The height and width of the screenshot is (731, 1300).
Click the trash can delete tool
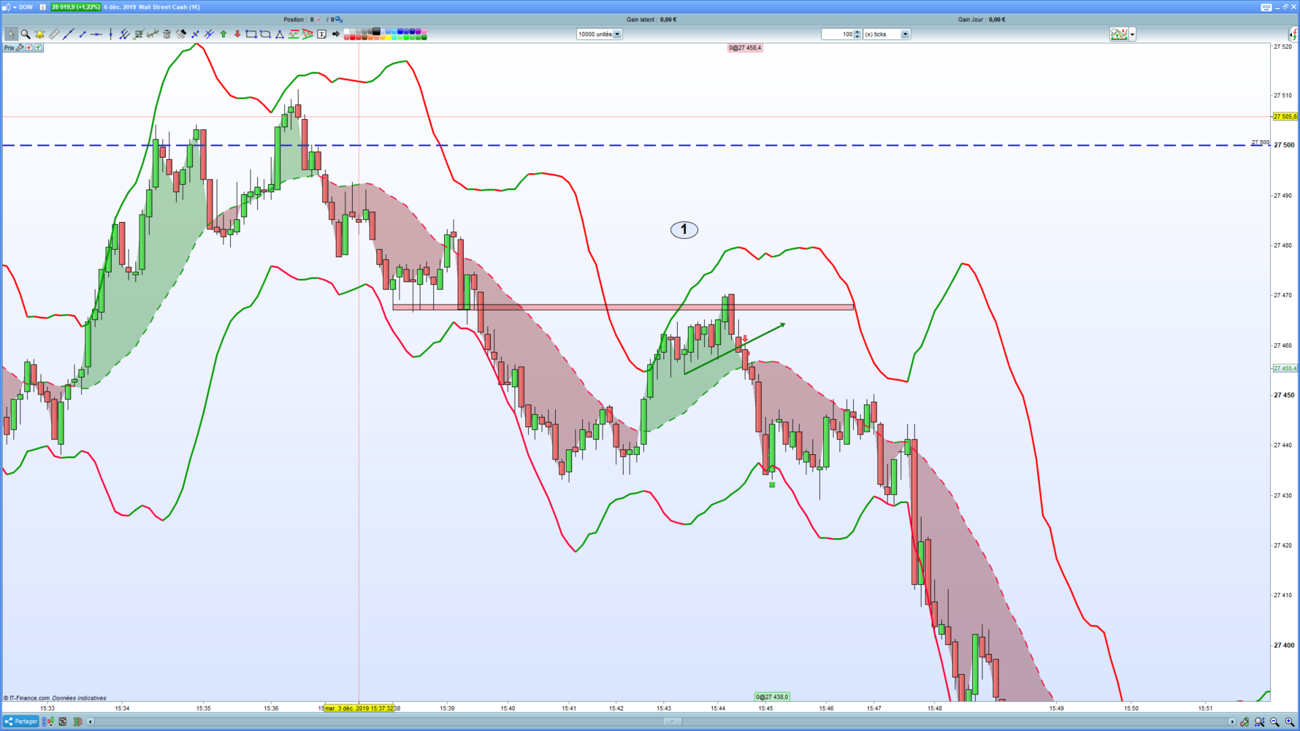tap(167, 34)
